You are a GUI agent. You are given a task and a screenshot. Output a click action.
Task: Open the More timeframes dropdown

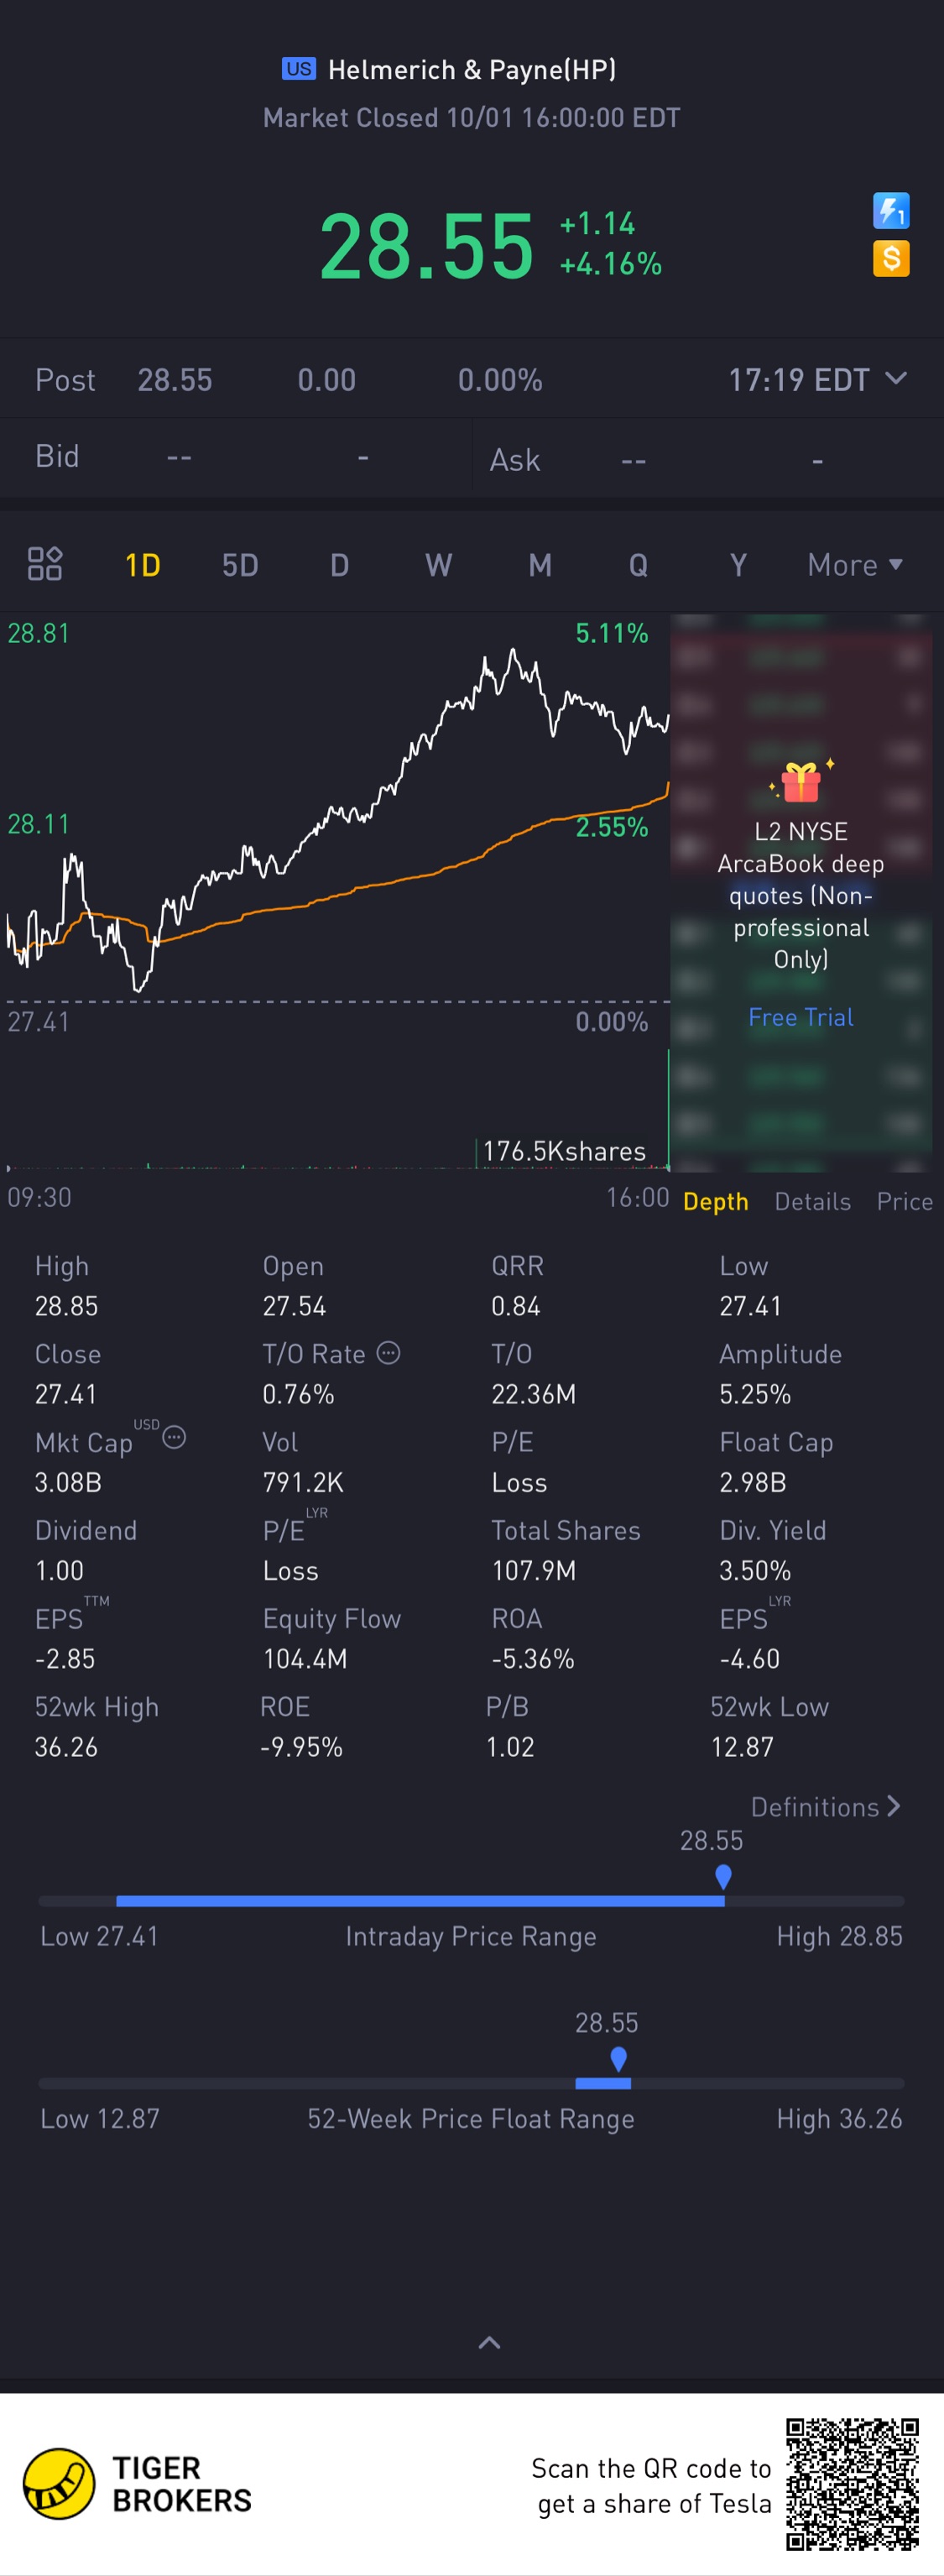coord(855,565)
